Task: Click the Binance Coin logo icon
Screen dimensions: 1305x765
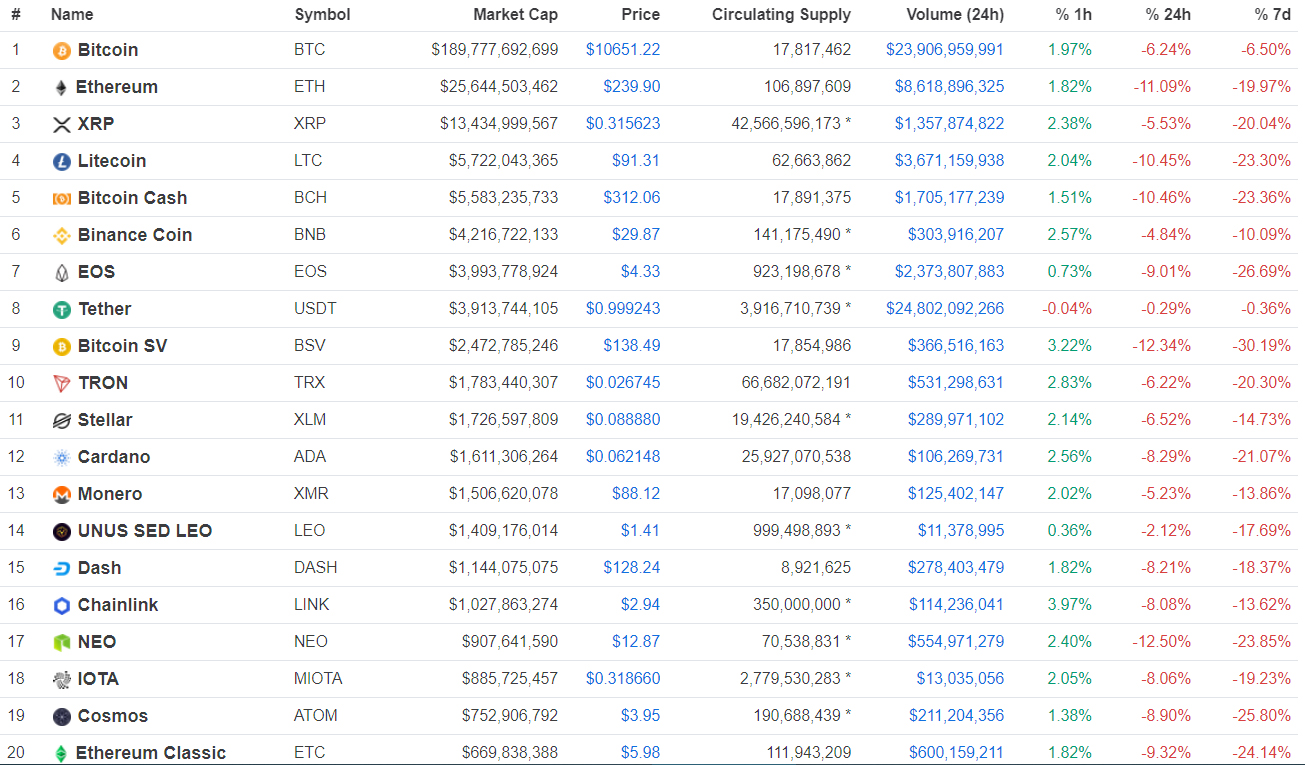Action: 62,236
